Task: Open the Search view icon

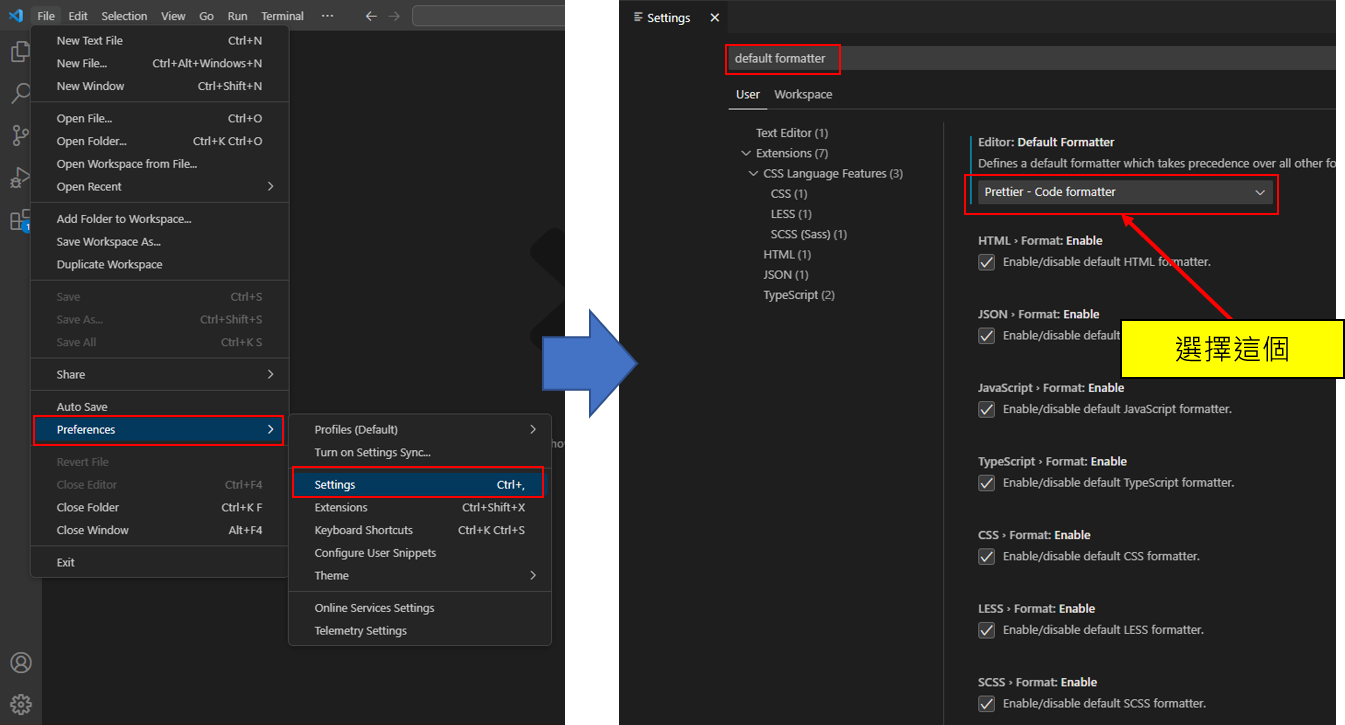Action: [20, 94]
